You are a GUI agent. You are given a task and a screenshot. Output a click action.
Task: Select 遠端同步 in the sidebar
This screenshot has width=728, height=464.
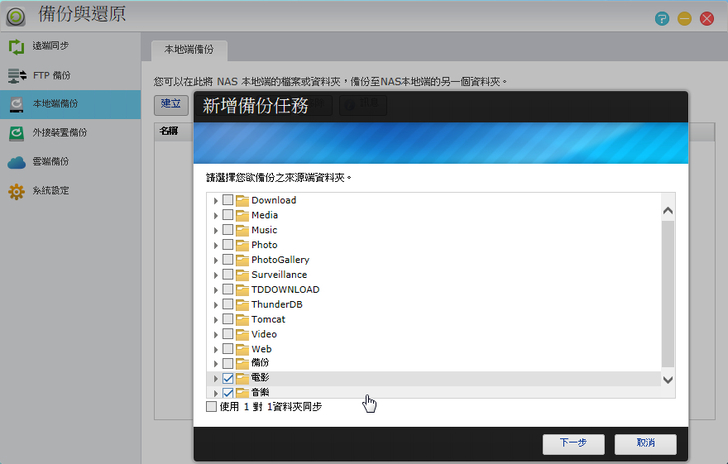coord(70,46)
